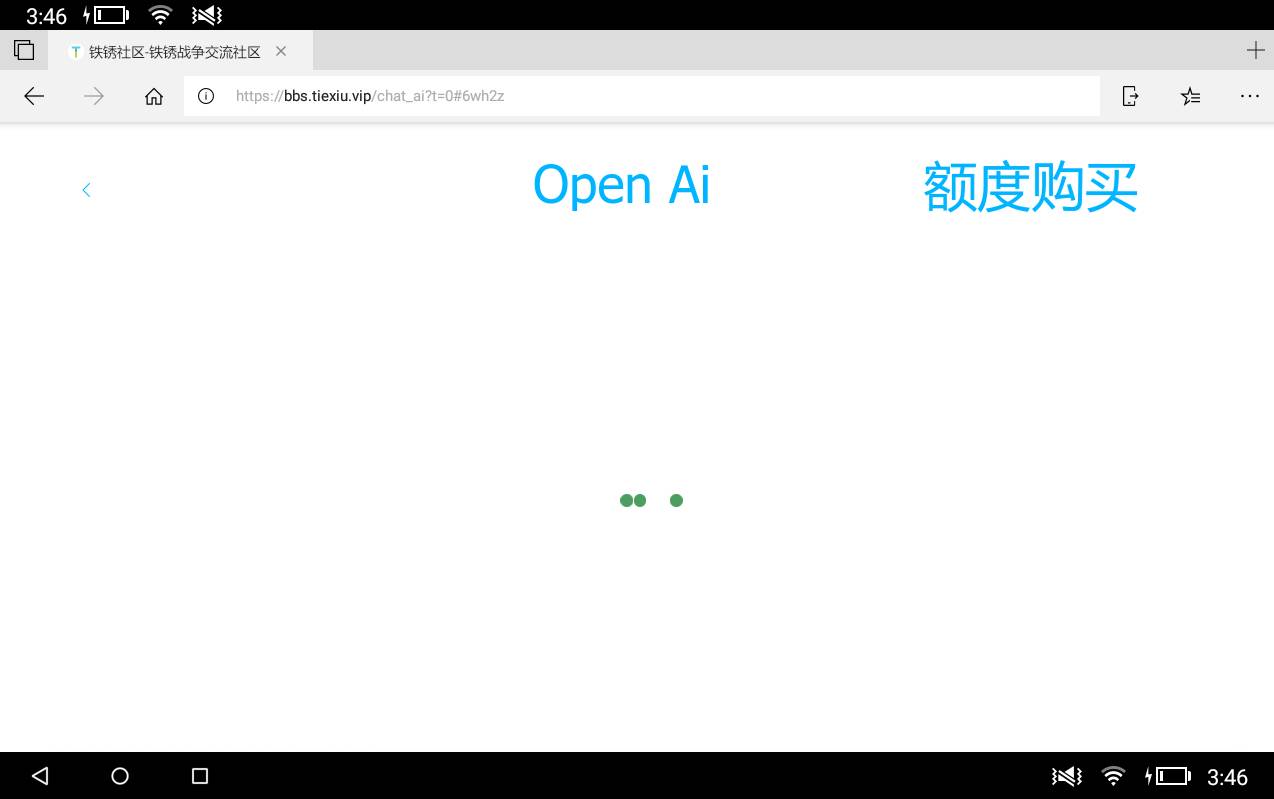1274x799 pixels.
Task: Open Android recent apps square button
Action: (x=200, y=776)
